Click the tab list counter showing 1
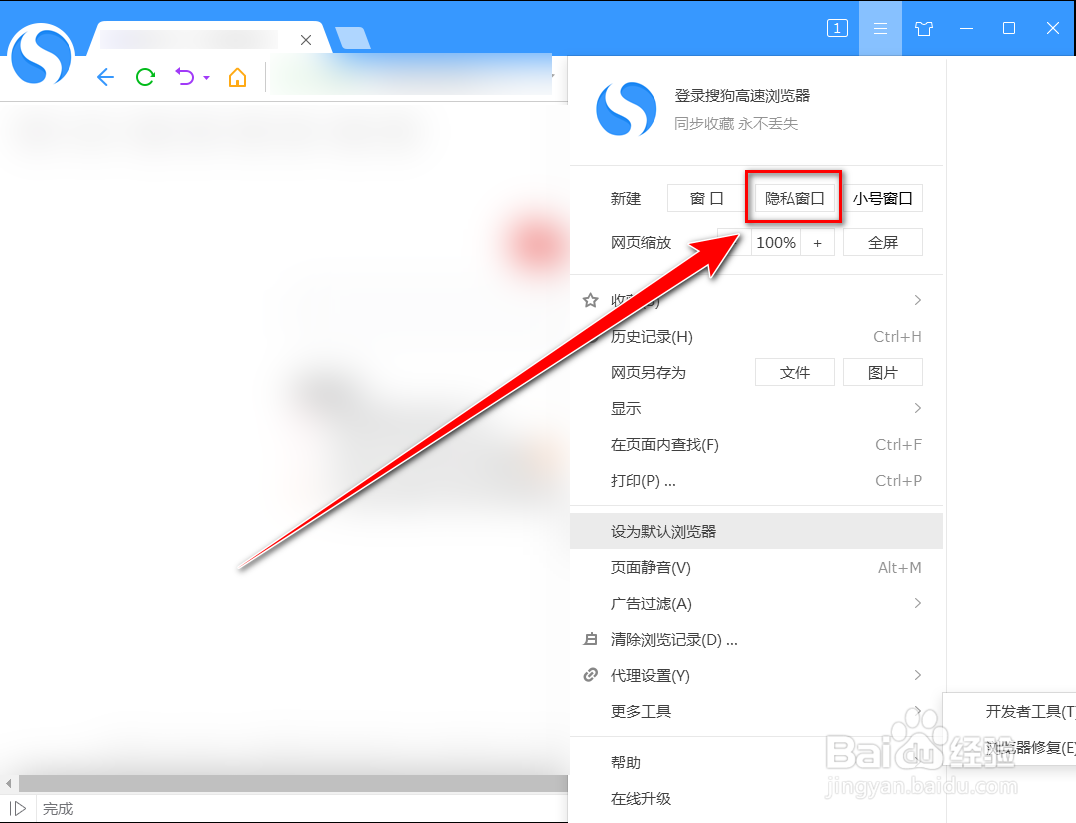This screenshot has width=1076, height=823. point(837,28)
